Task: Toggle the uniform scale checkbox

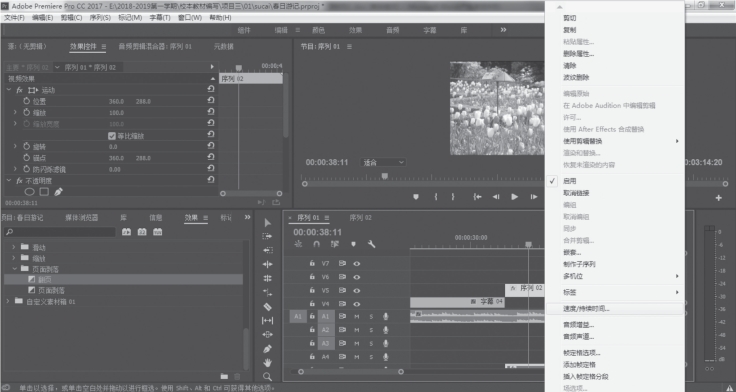Action: point(112,136)
